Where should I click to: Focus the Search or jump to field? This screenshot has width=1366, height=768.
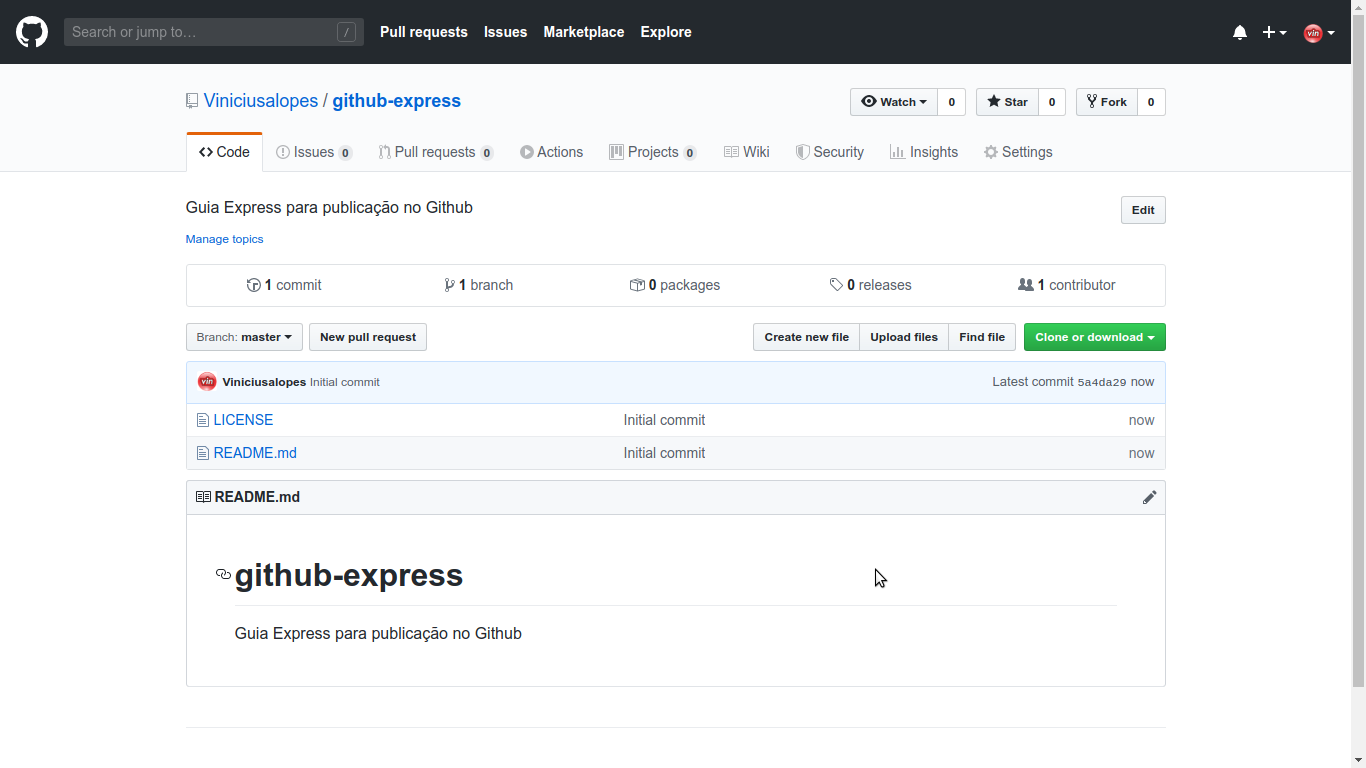(214, 32)
